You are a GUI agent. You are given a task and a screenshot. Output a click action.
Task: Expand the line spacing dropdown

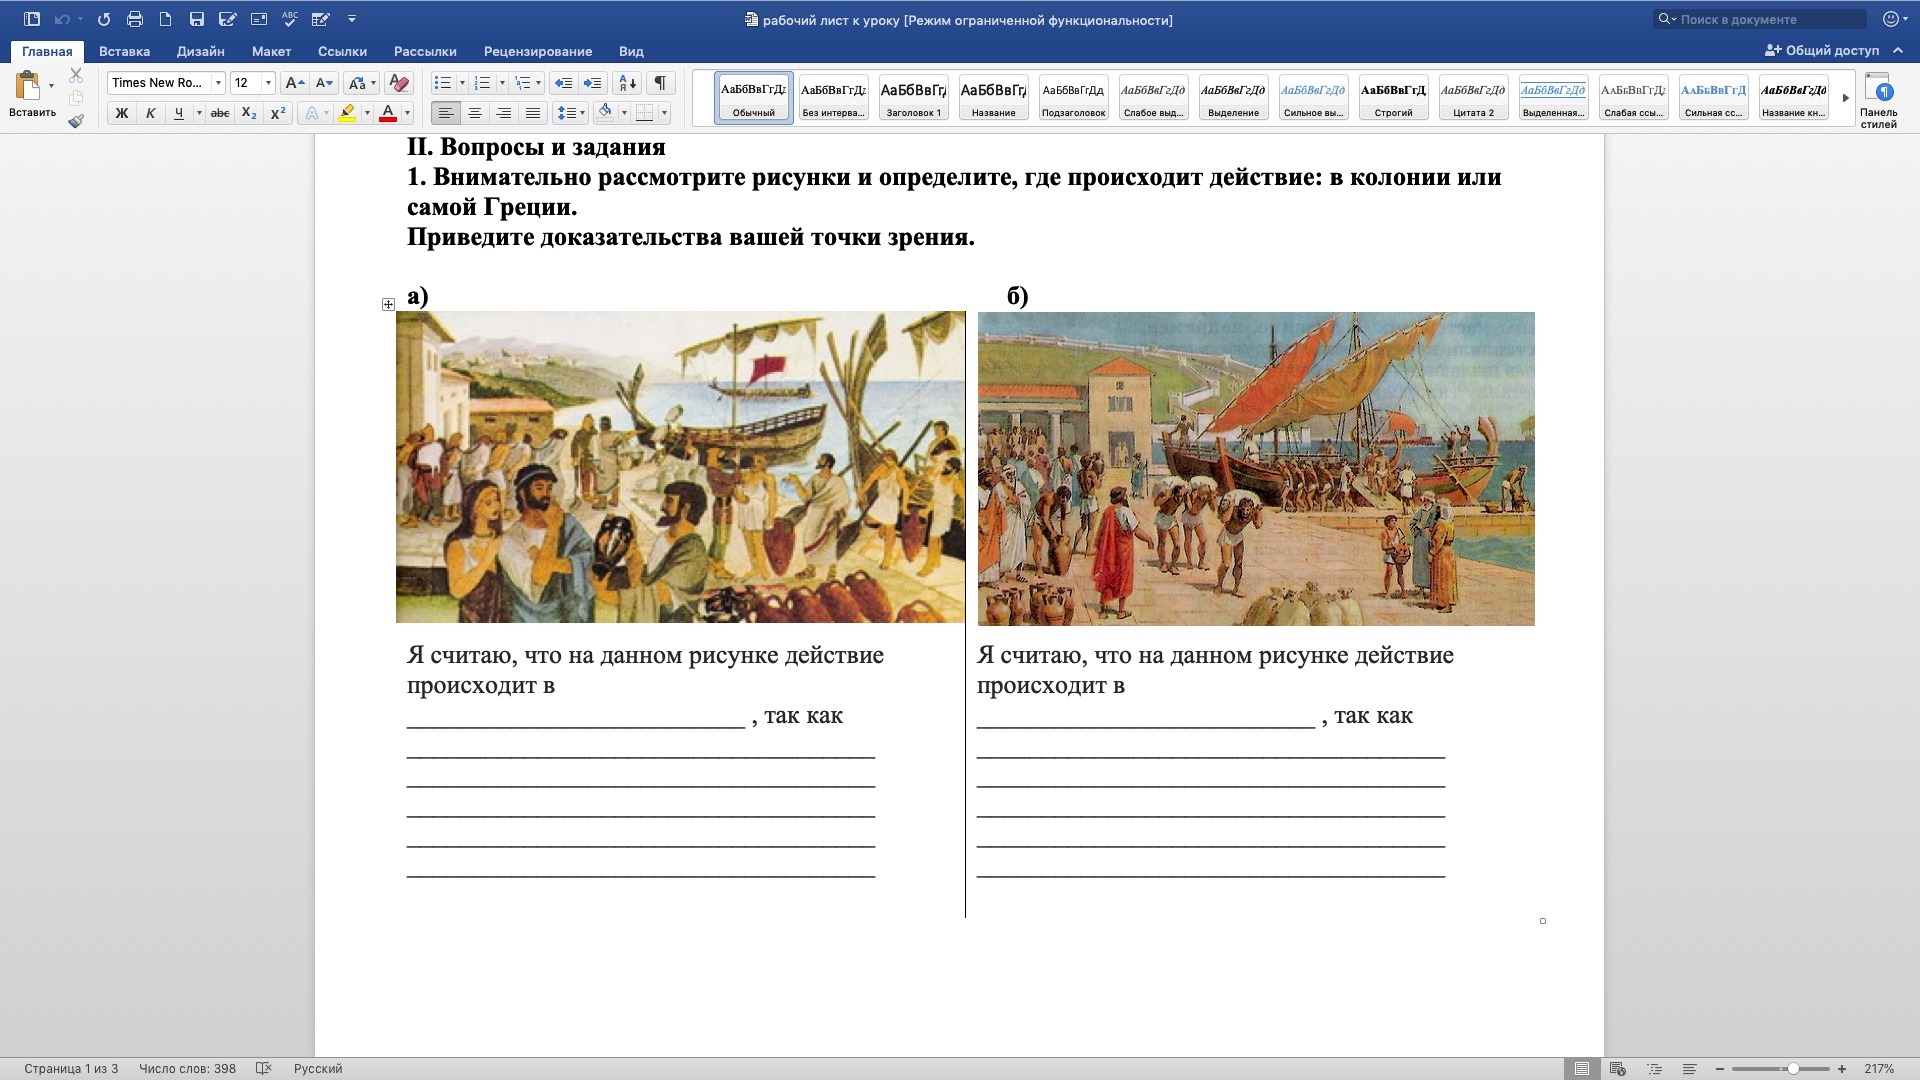coord(582,113)
